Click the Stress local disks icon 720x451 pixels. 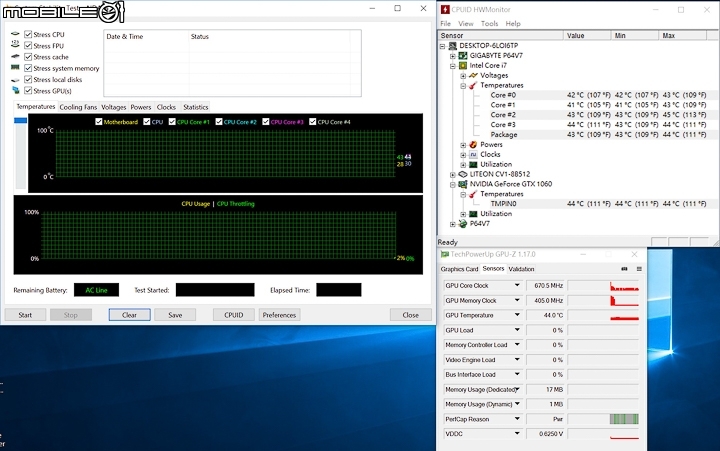pos(15,79)
